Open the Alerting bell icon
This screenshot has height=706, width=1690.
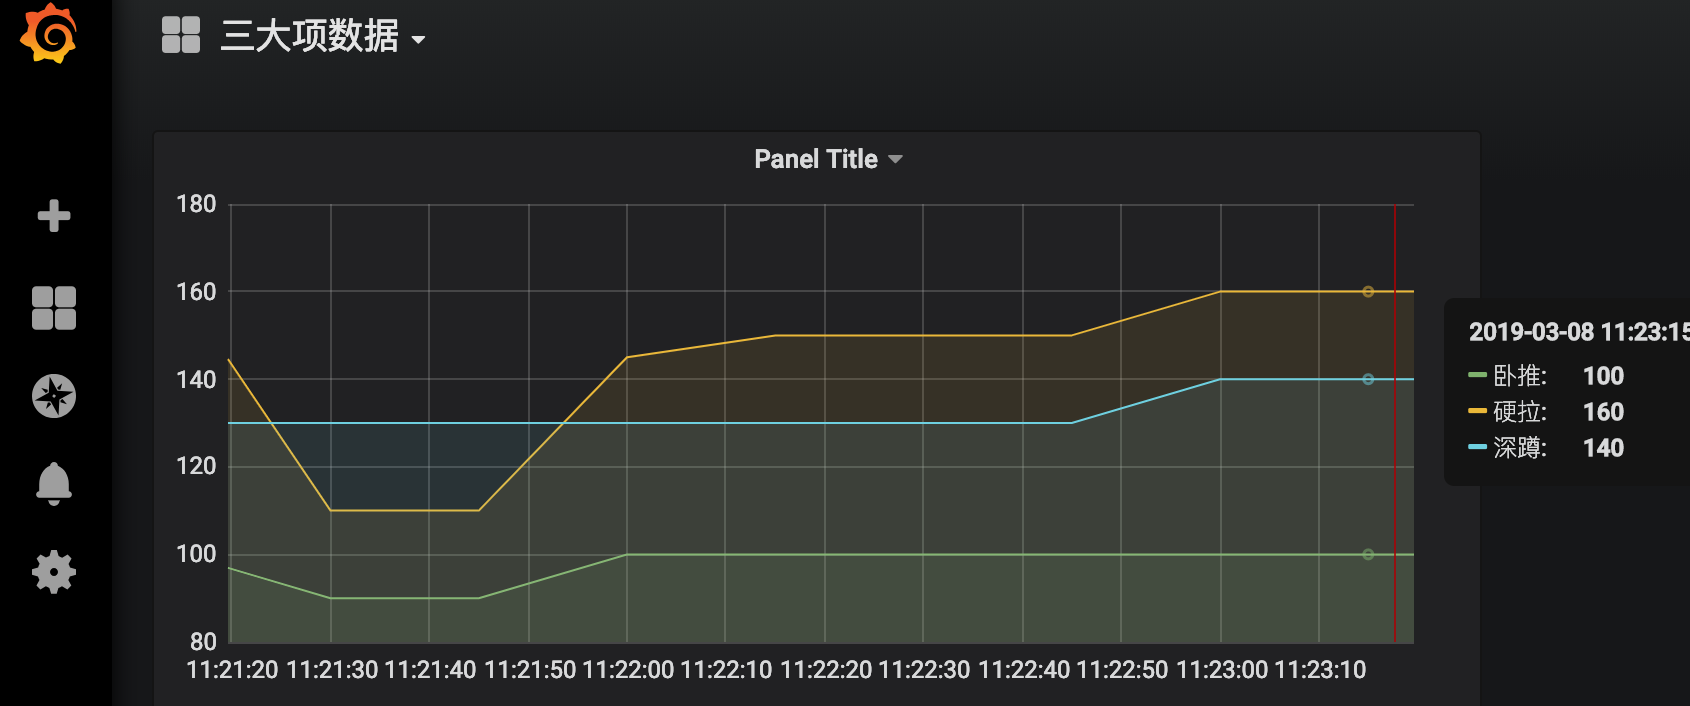(x=54, y=484)
